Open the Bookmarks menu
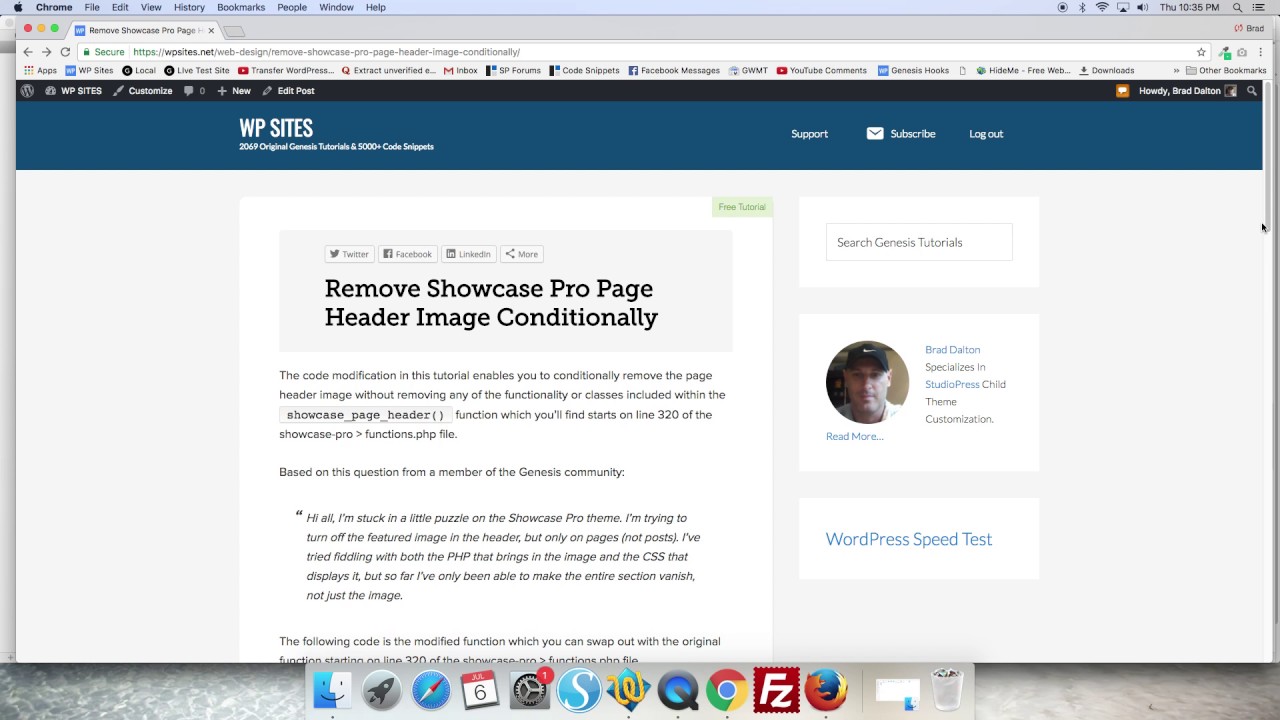 coord(241,7)
